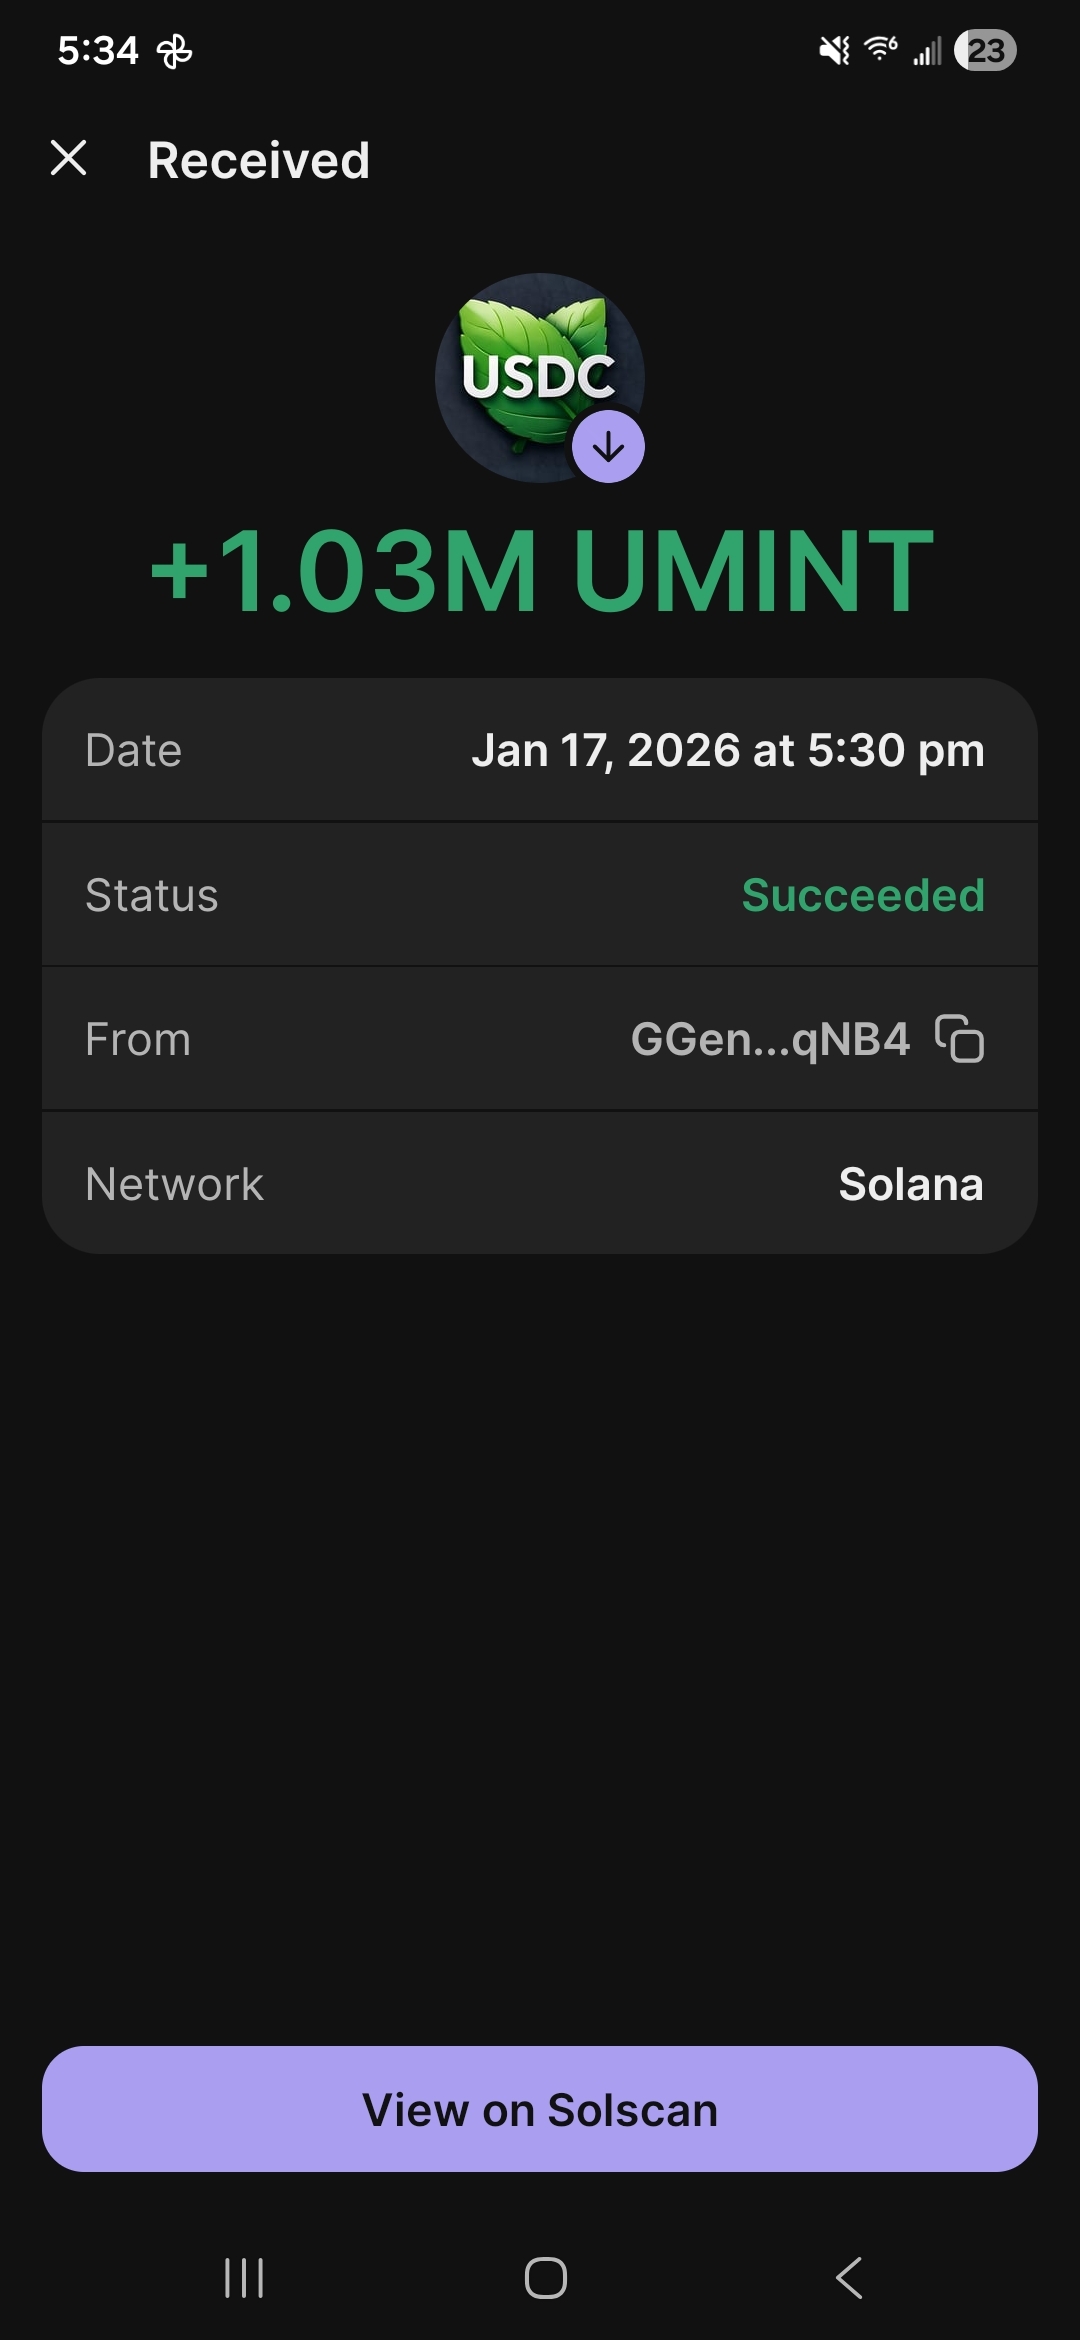This screenshot has width=1080, height=2340.
Task: Tap the muted sound status icon
Action: click(x=834, y=50)
